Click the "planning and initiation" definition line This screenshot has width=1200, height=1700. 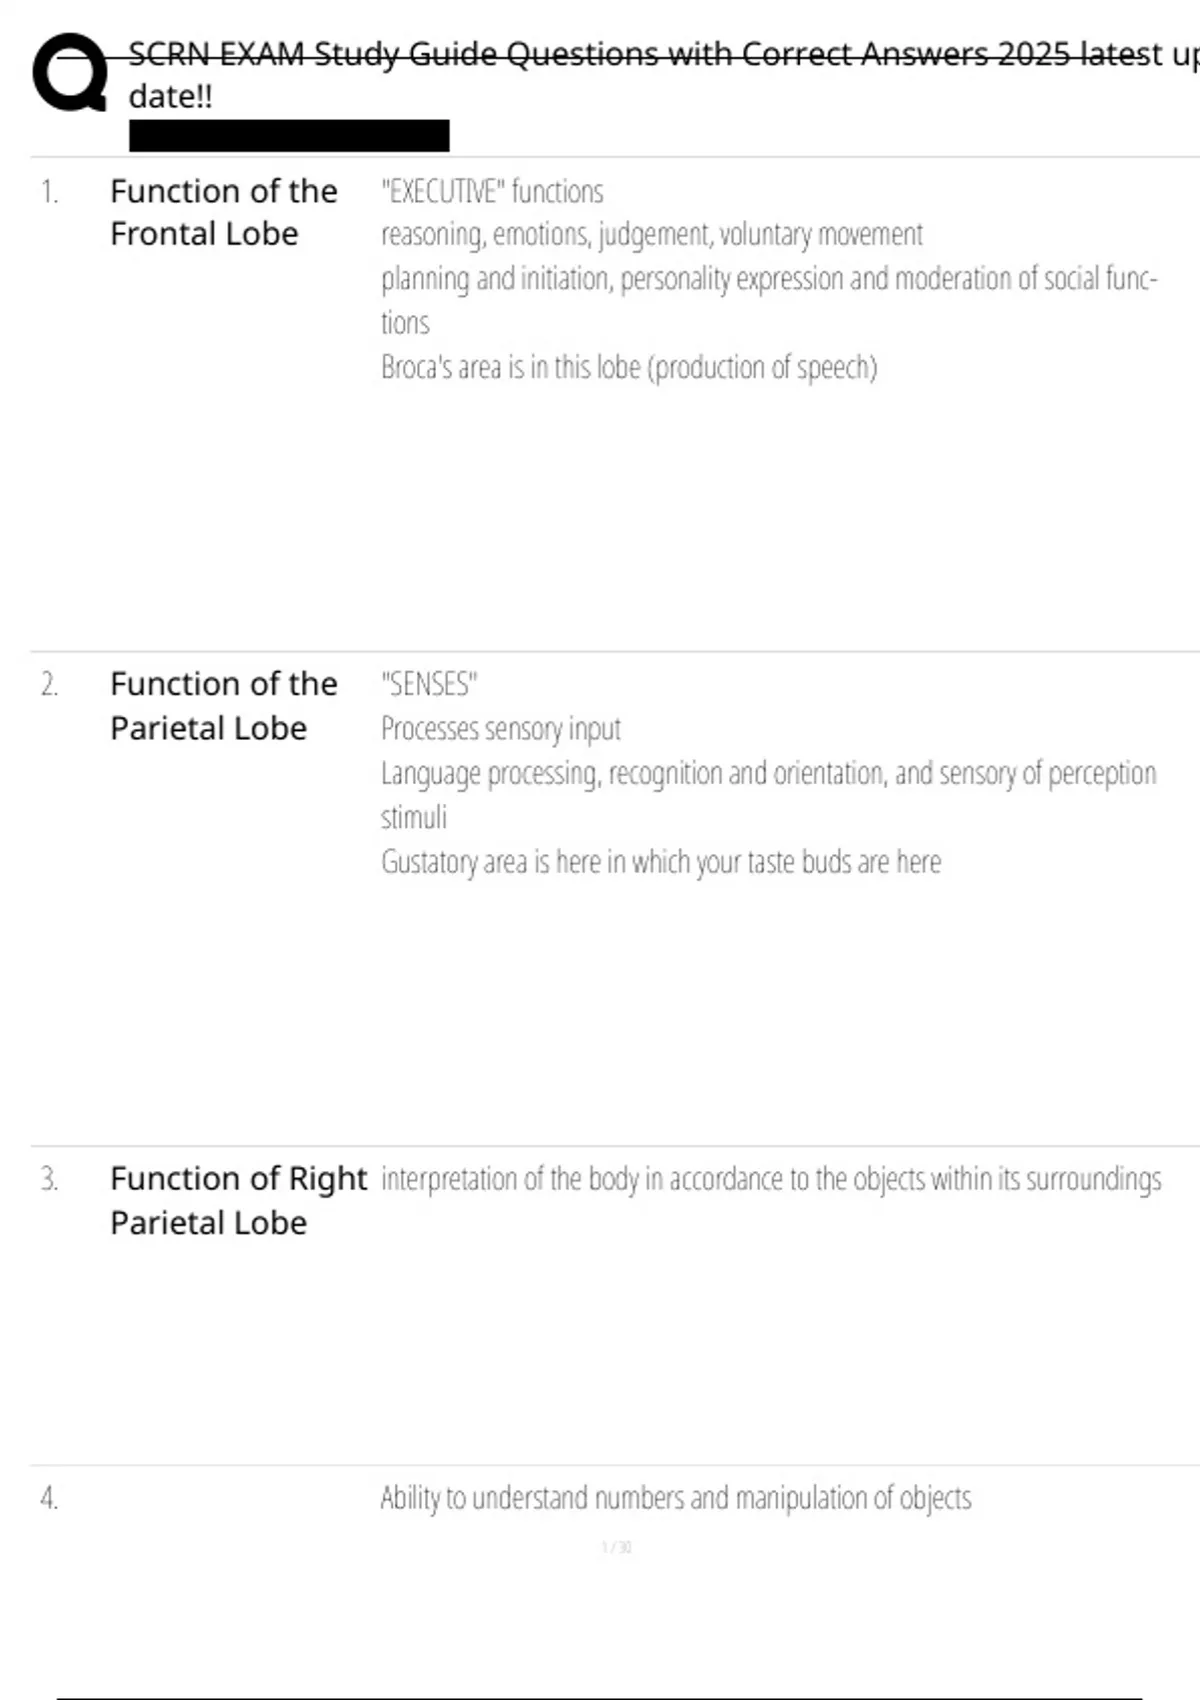pos(768,279)
